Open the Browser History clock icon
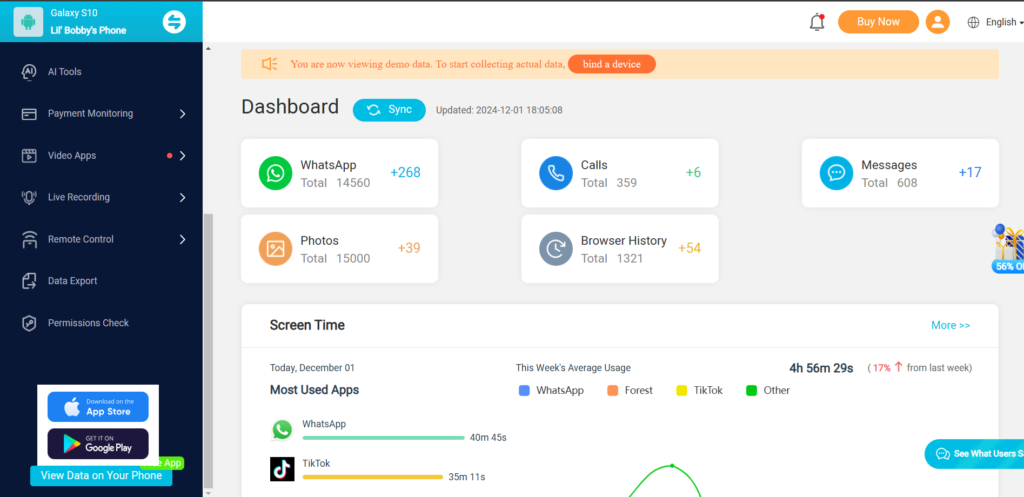The image size is (1024, 497). pos(556,249)
